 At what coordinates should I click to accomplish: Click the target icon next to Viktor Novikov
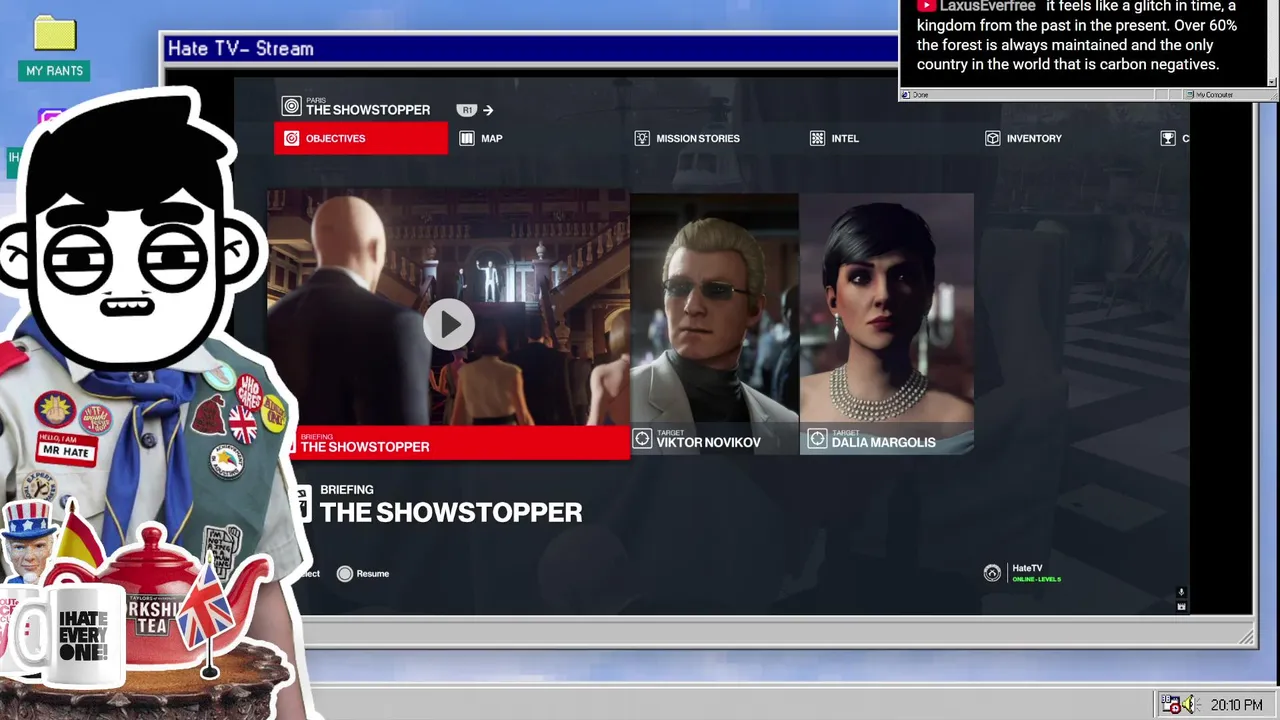click(x=642, y=438)
